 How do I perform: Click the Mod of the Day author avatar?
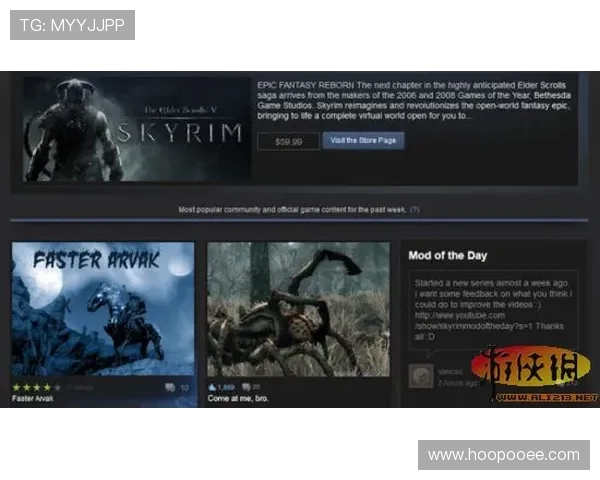tap(421, 375)
